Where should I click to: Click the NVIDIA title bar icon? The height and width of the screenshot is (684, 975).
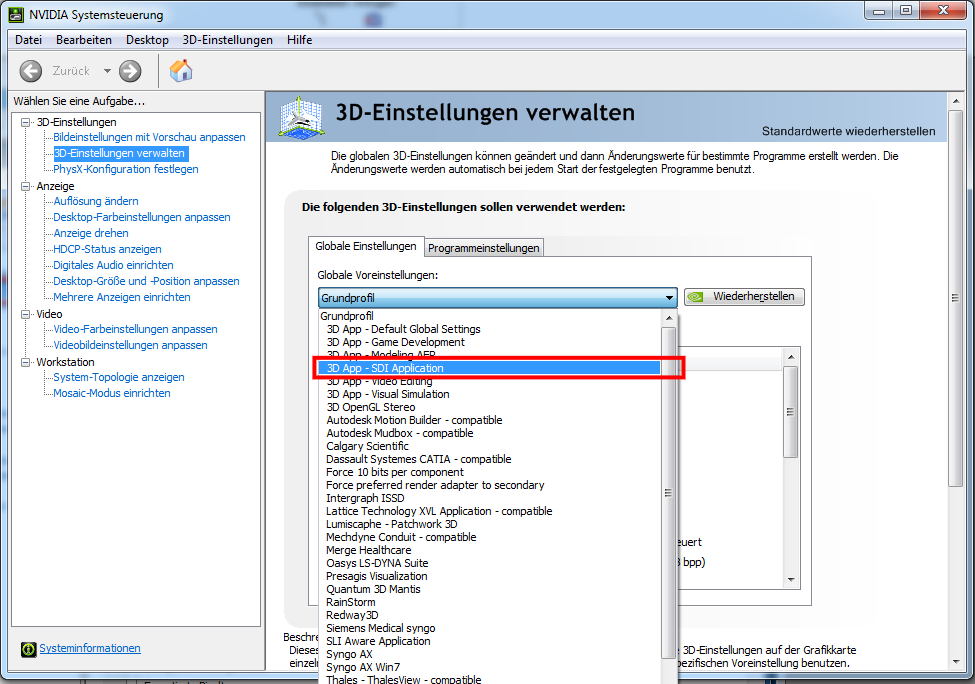coord(16,14)
